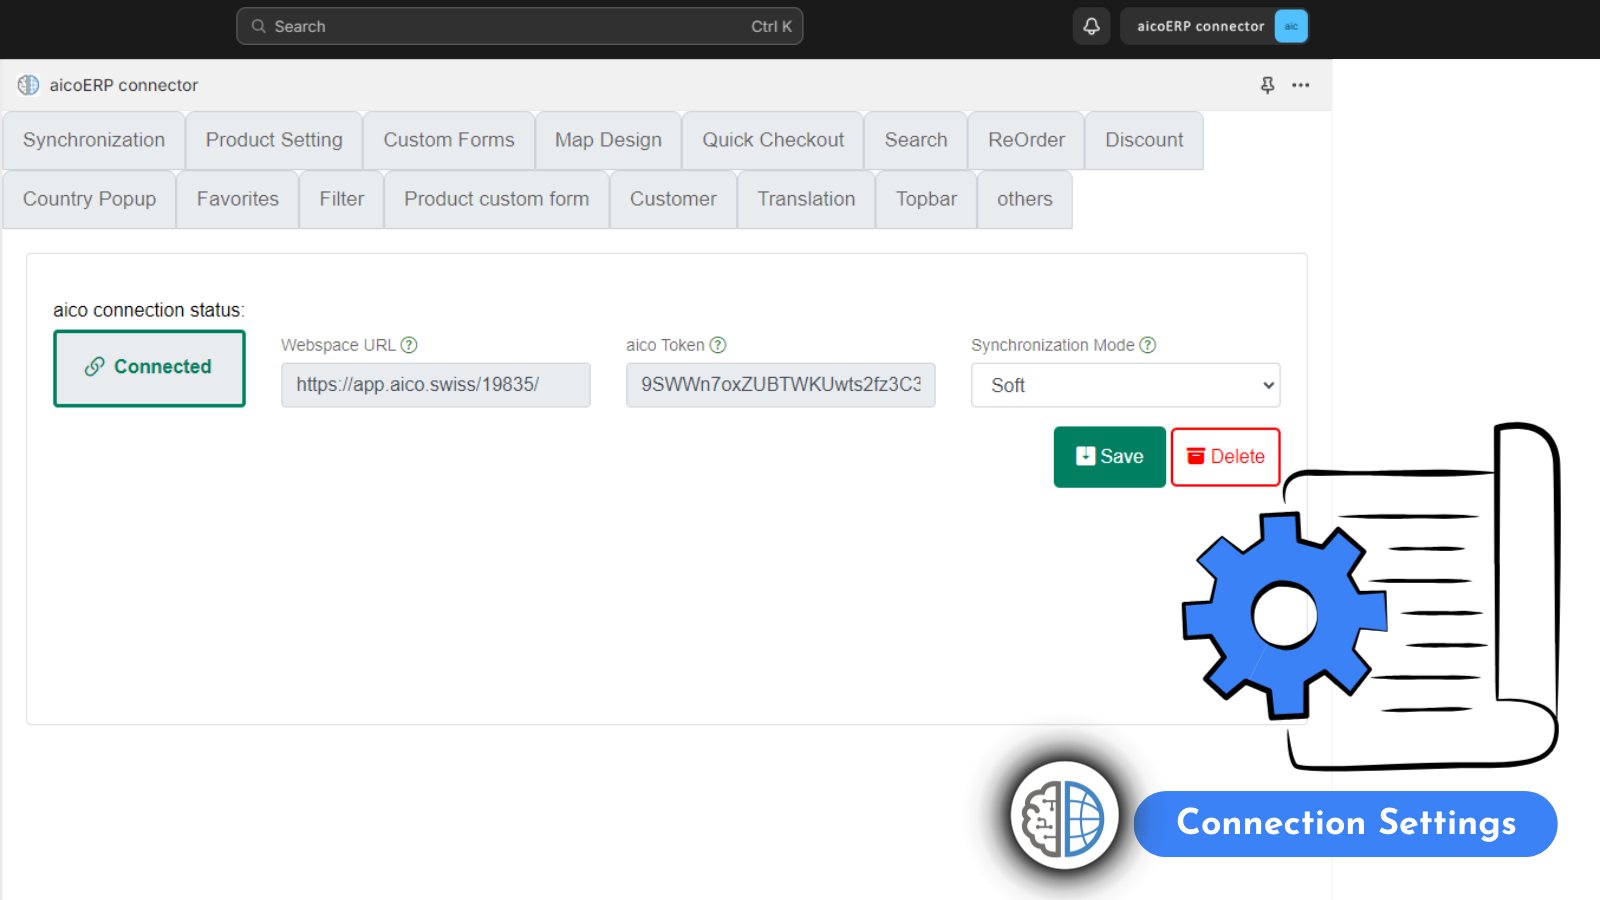This screenshot has width=1600, height=900.
Task: Switch to the Customer tab
Action: 673,199
